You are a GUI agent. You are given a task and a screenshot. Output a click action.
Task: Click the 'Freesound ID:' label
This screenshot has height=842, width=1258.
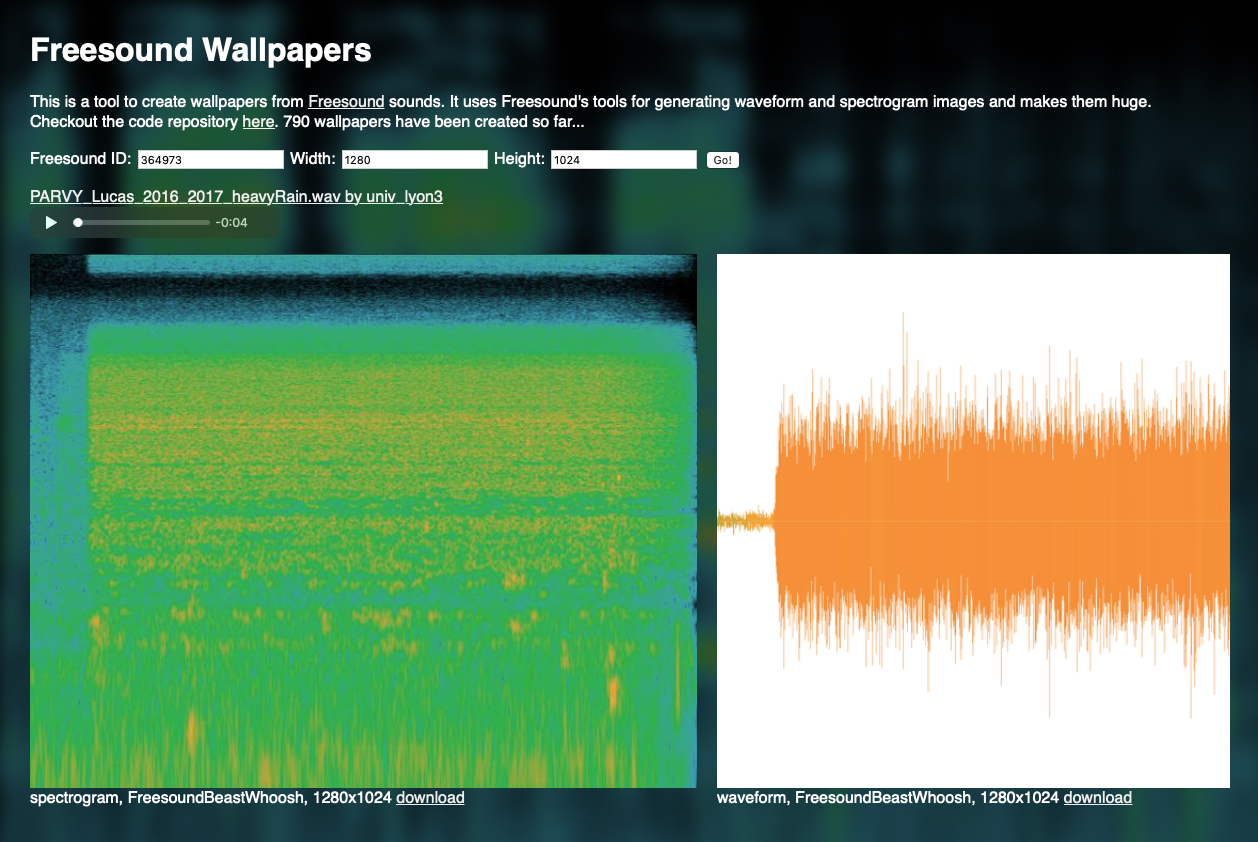click(x=81, y=159)
